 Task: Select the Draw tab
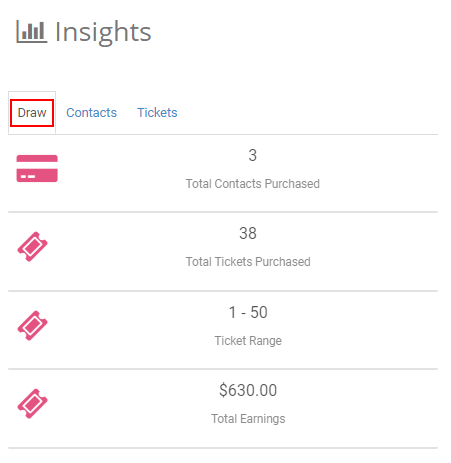point(32,113)
